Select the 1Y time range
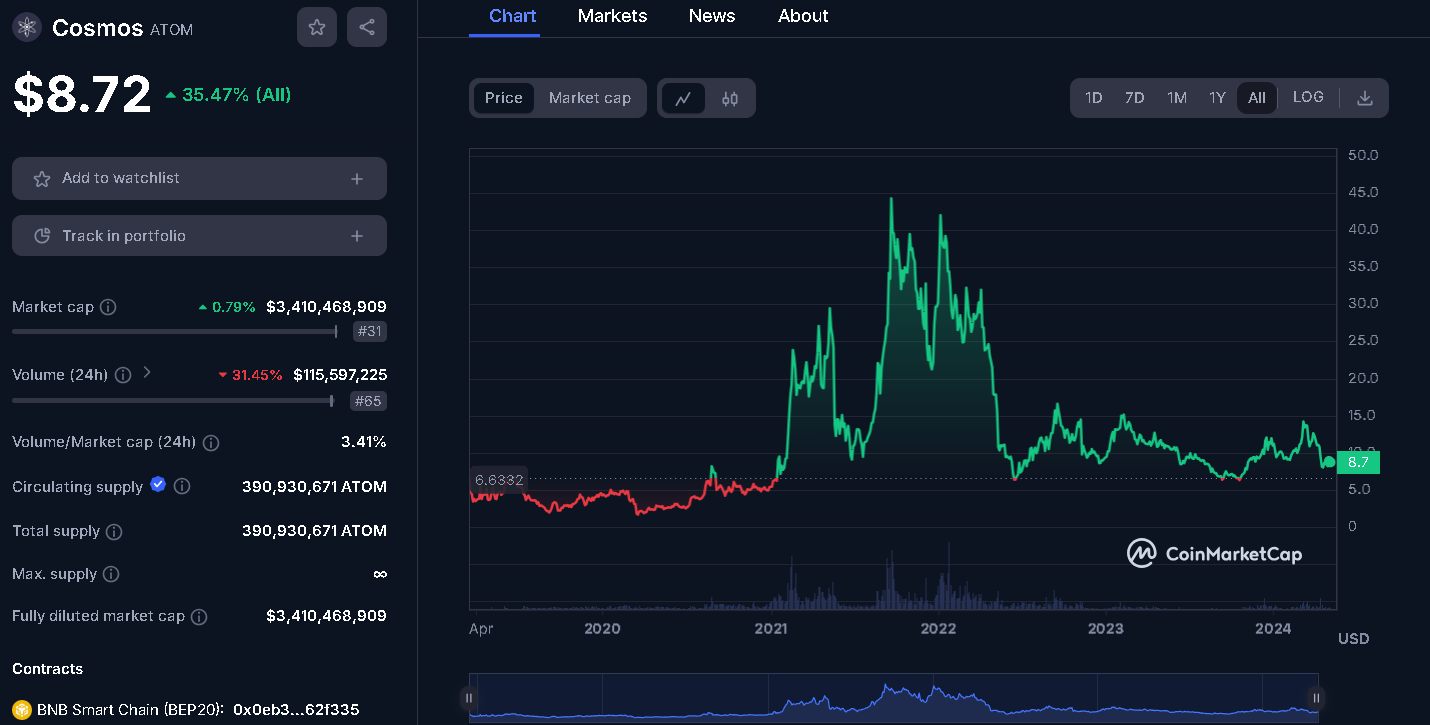 click(1217, 98)
